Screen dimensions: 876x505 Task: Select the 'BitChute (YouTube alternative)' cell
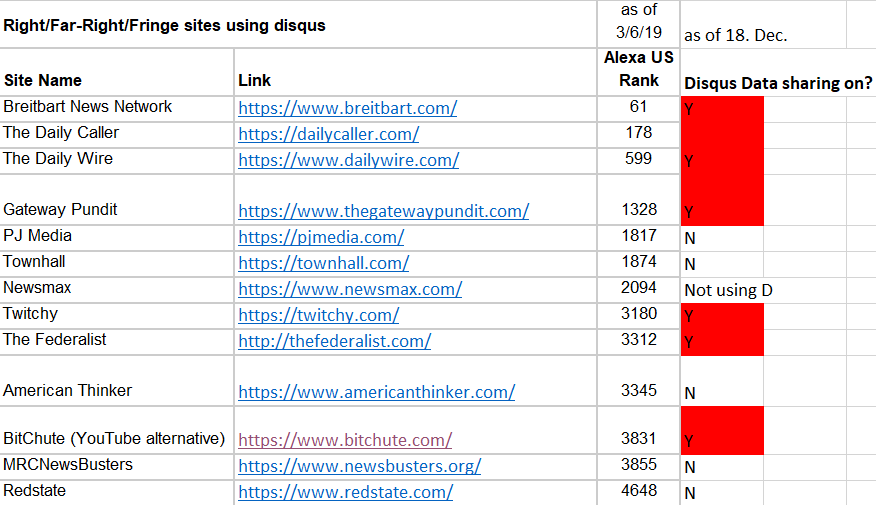(117, 430)
